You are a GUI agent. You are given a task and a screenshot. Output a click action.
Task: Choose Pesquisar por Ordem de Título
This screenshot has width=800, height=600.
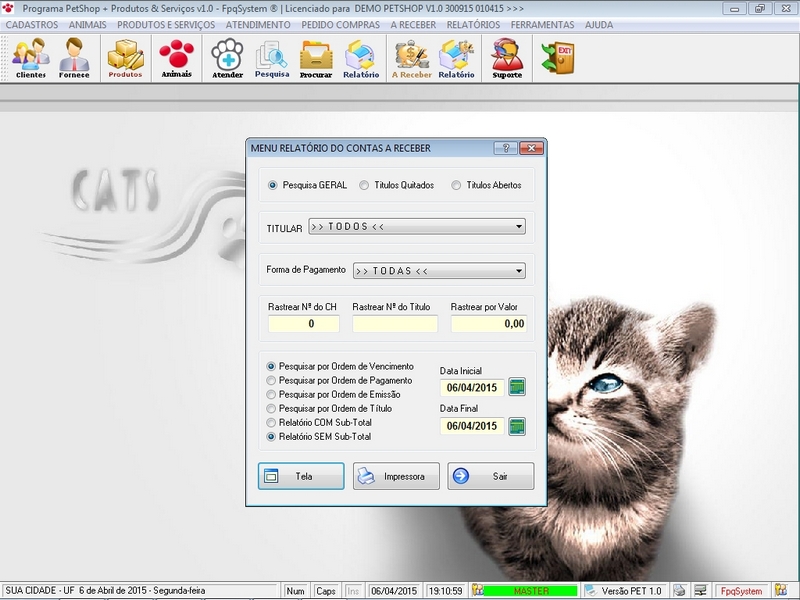[329, 409]
